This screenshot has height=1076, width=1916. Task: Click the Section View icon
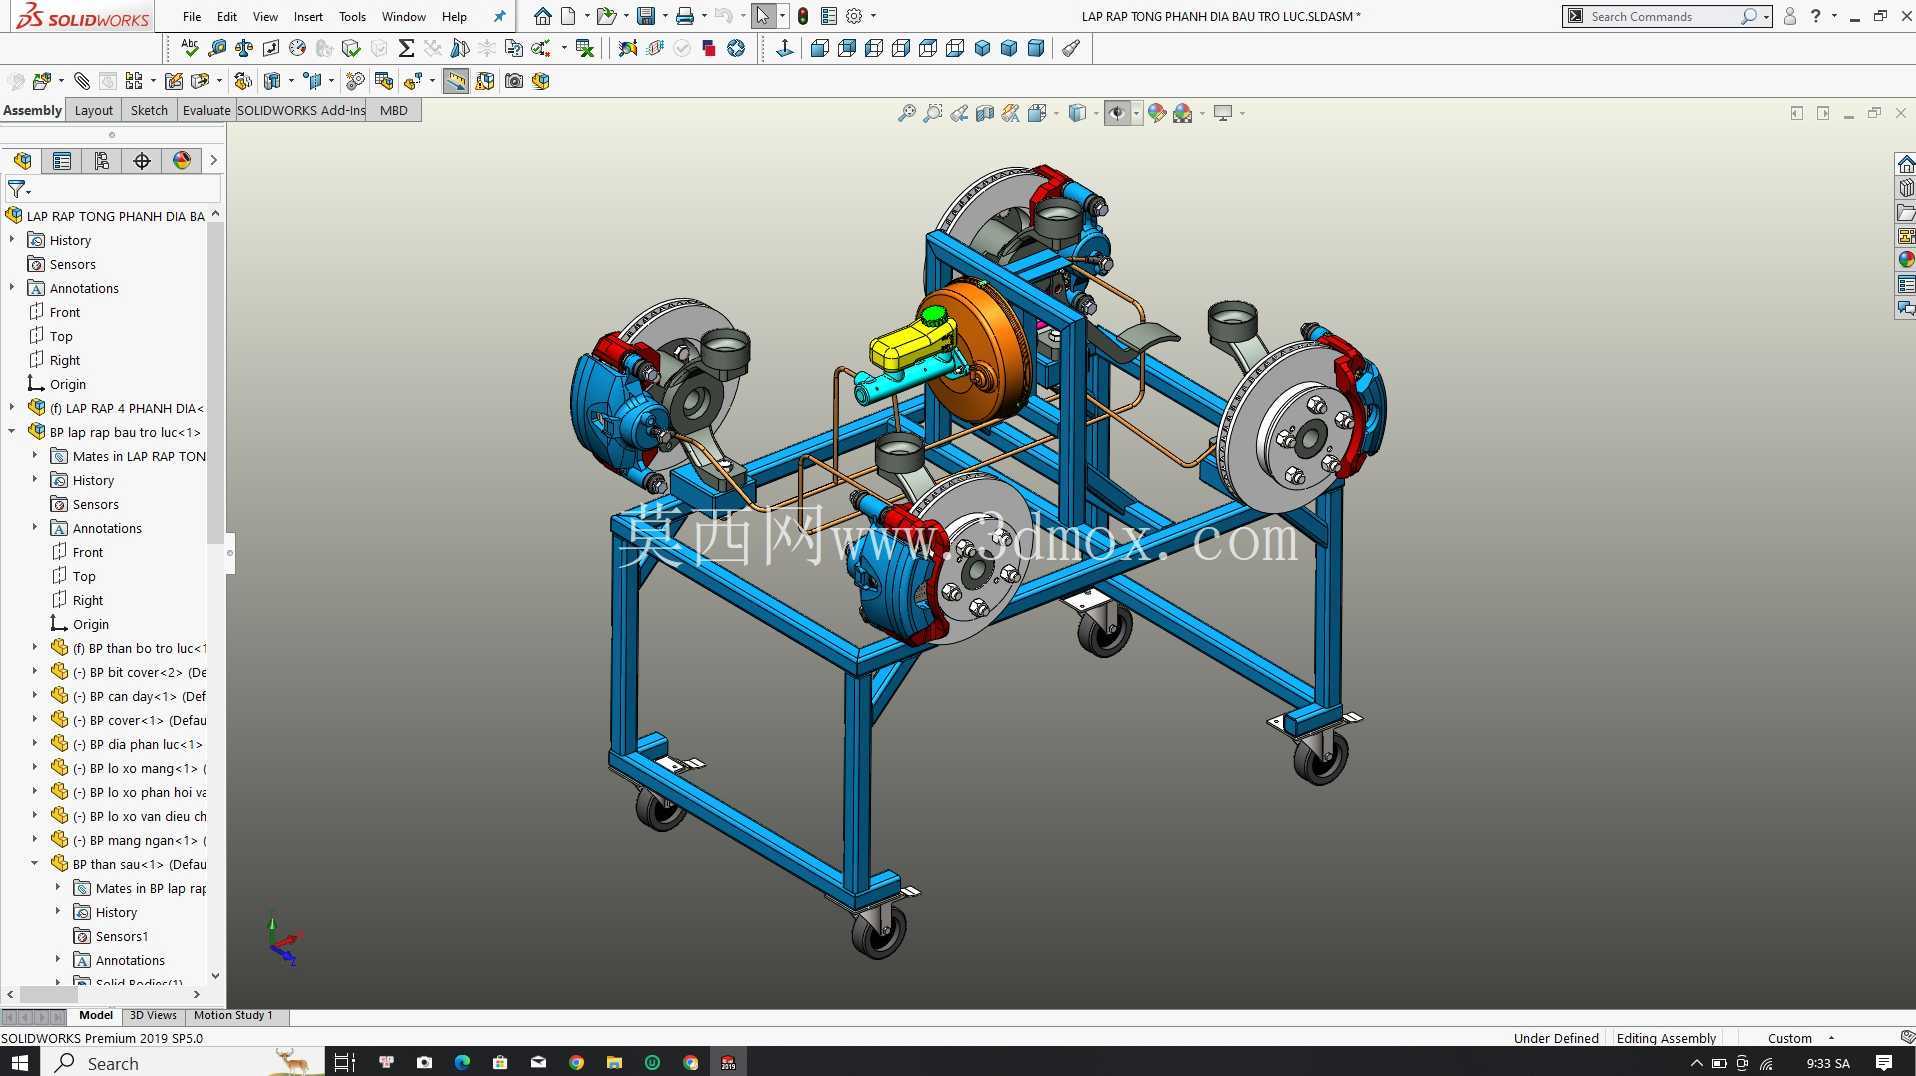coord(985,113)
